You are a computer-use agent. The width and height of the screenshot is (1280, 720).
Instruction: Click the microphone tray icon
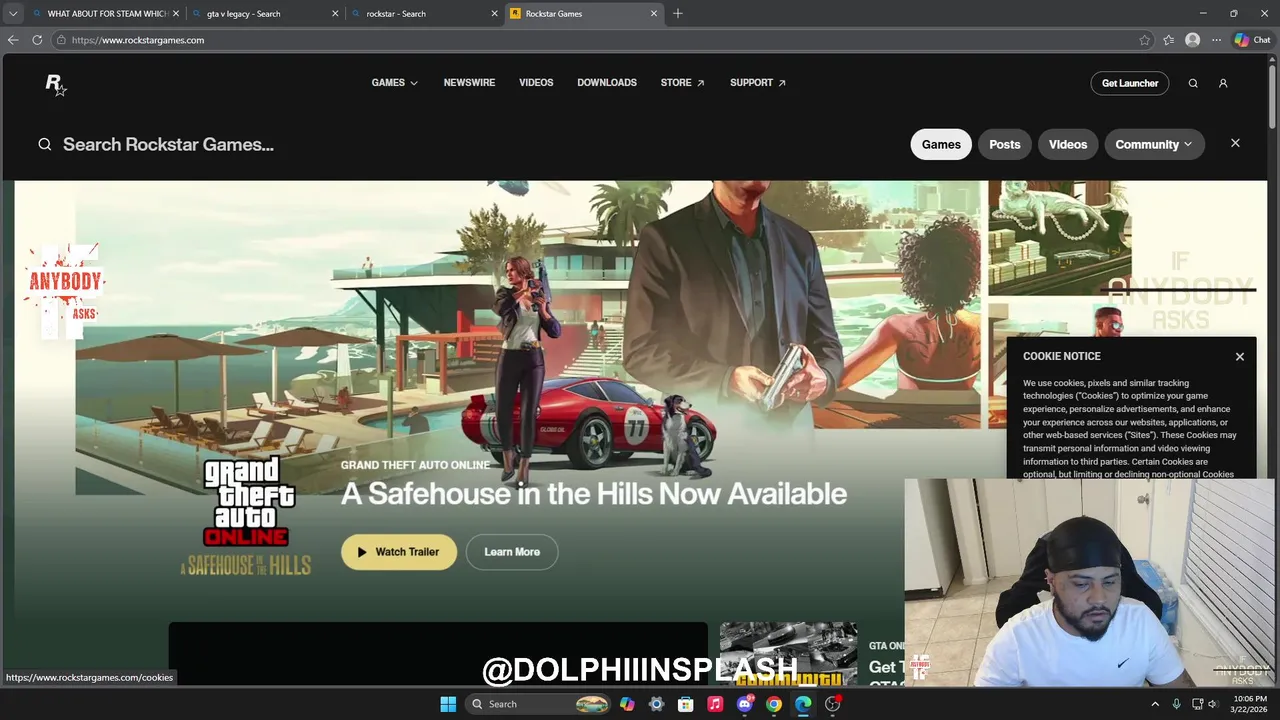tap(1177, 704)
